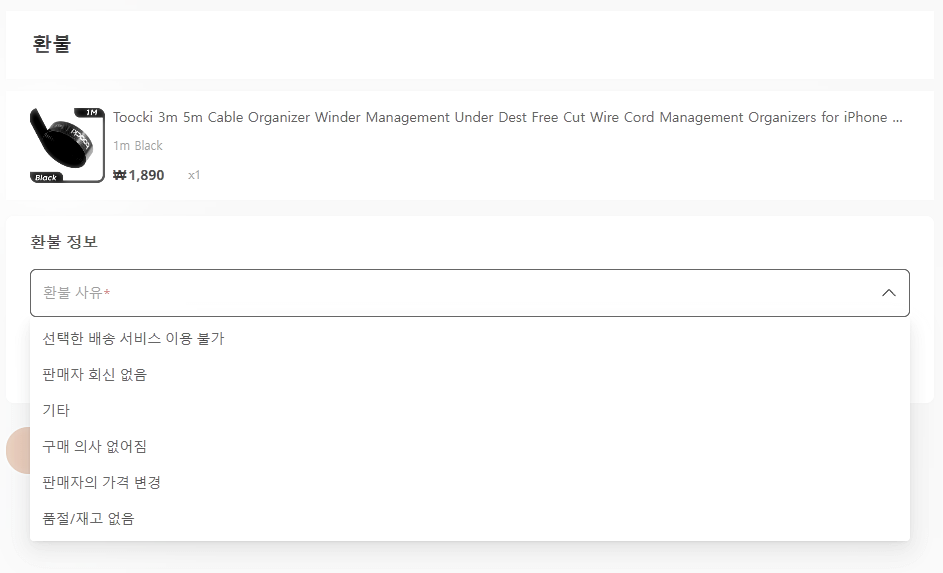Select 품절/재고 없음 option
943x573 pixels.
tap(470, 519)
